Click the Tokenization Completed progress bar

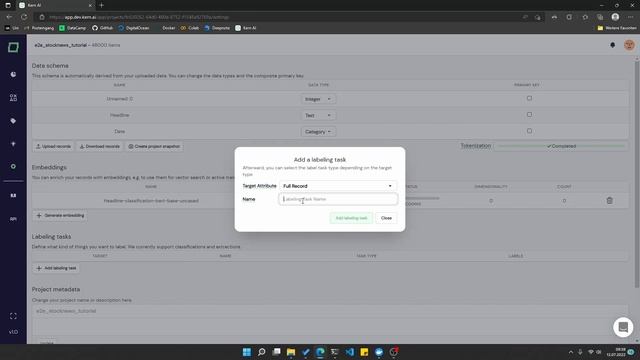(561, 146)
